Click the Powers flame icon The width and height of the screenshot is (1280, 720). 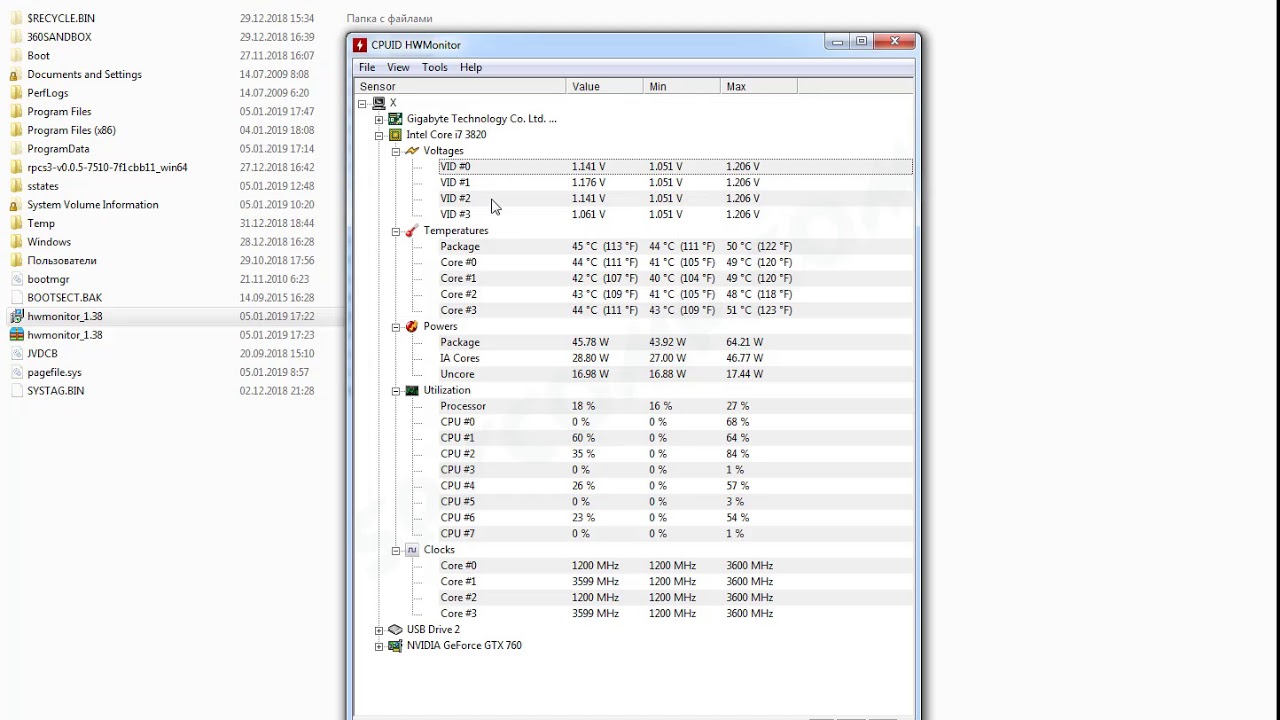[412, 327]
